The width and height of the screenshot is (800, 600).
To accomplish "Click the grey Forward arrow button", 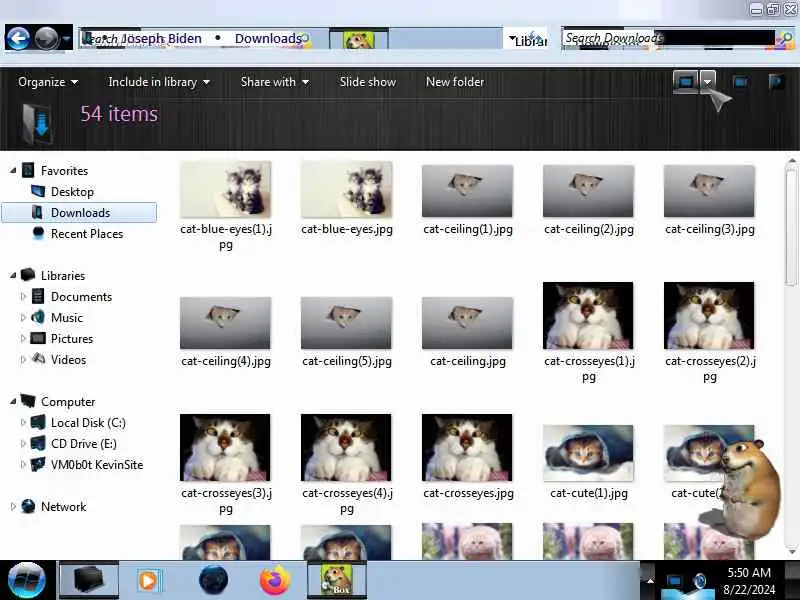I will click(46, 38).
